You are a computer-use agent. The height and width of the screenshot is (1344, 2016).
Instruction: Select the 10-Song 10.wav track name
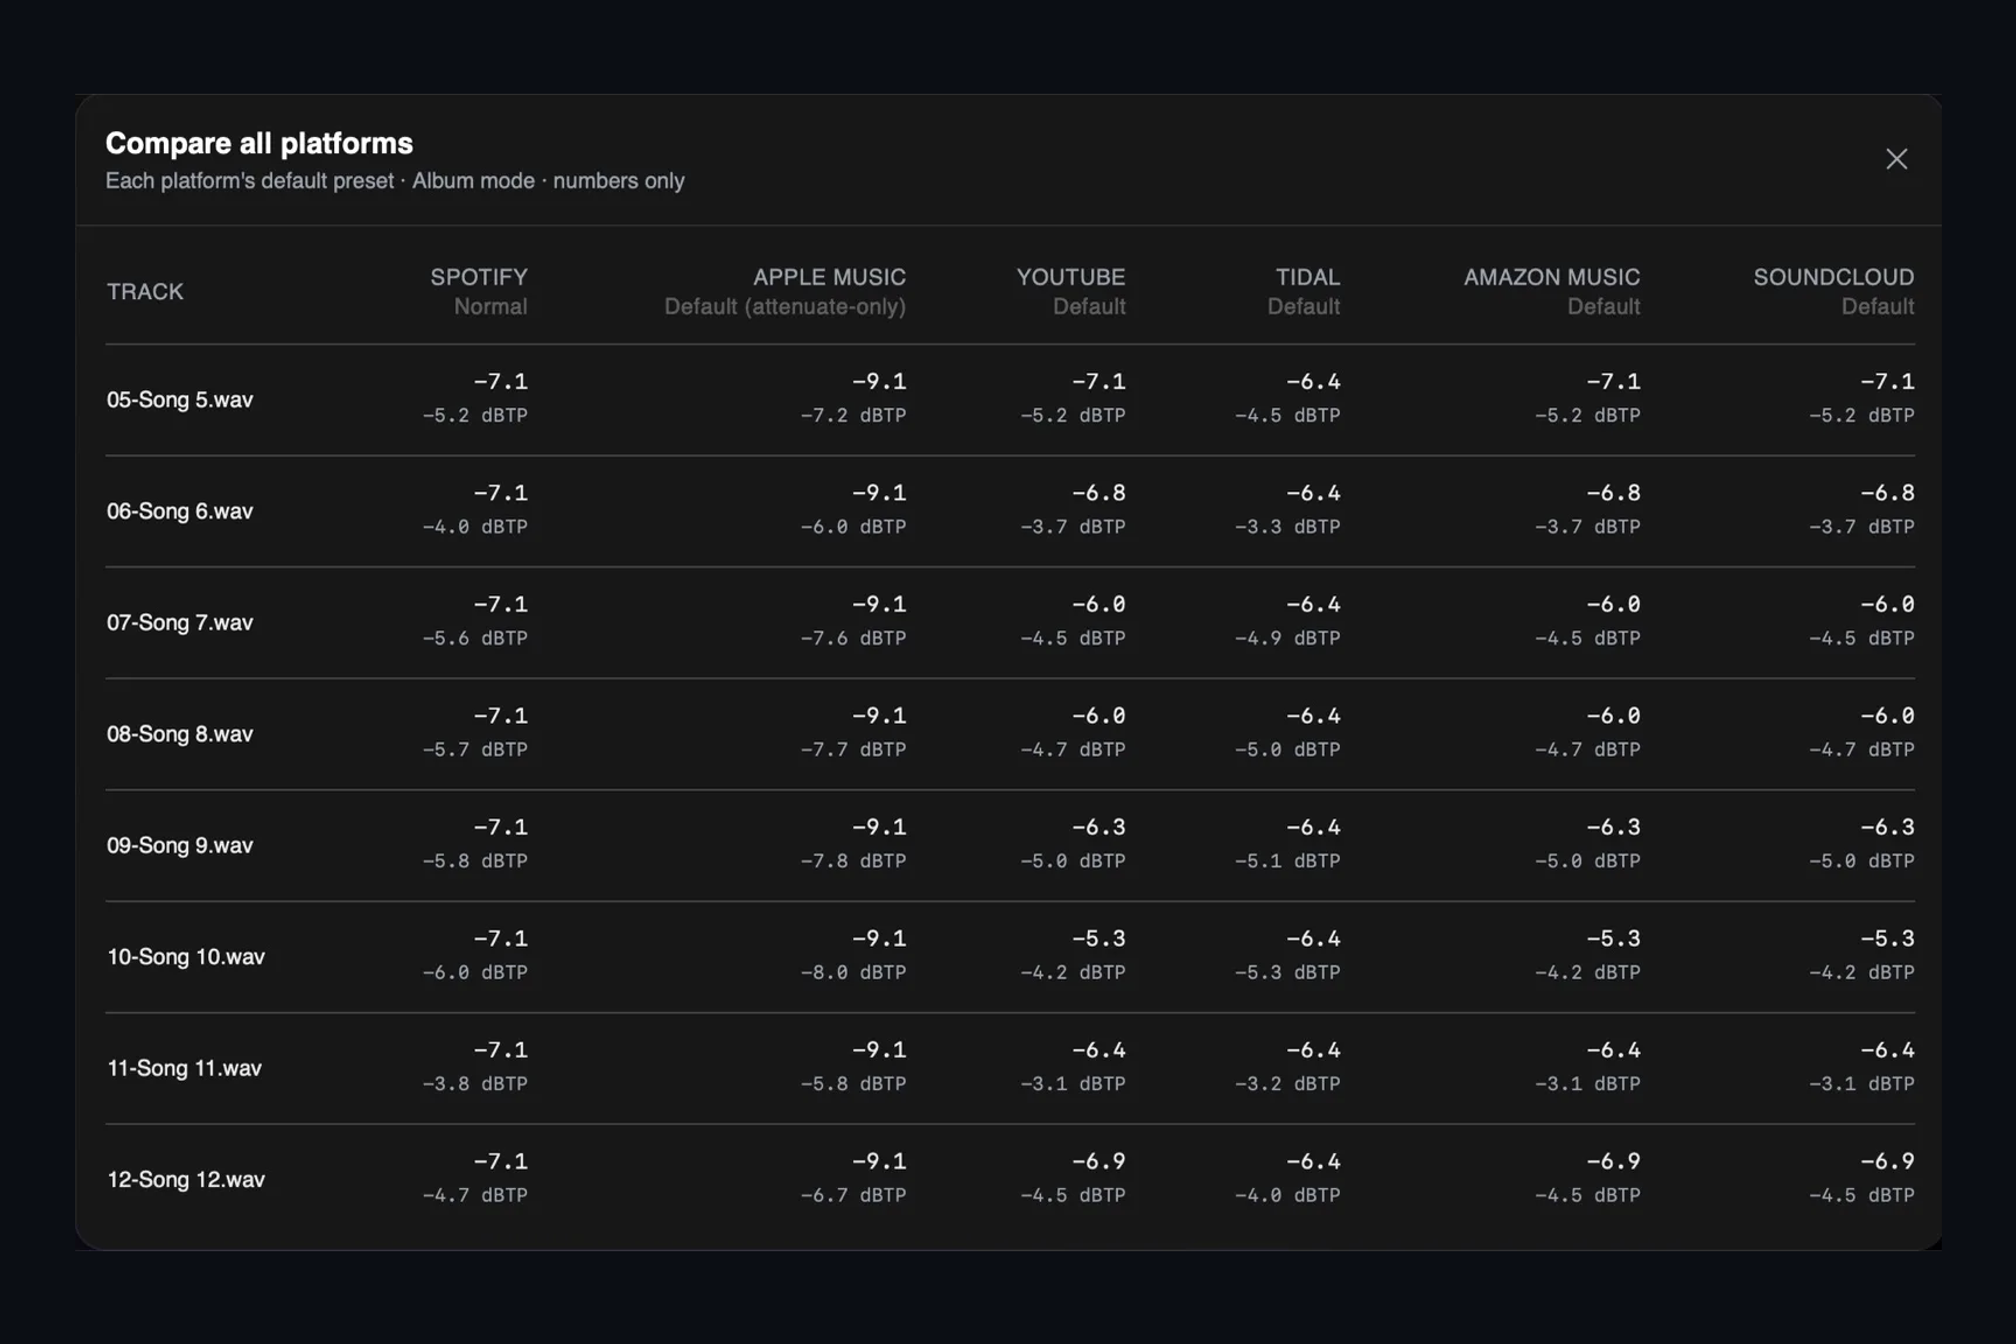[x=186, y=957]
